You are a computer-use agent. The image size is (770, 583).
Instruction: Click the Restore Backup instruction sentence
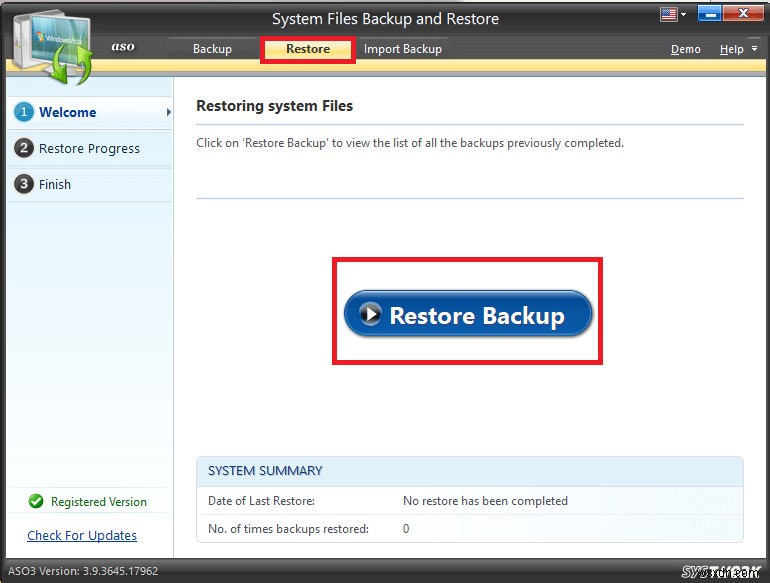pyautogui.click(x=410, y=143)
